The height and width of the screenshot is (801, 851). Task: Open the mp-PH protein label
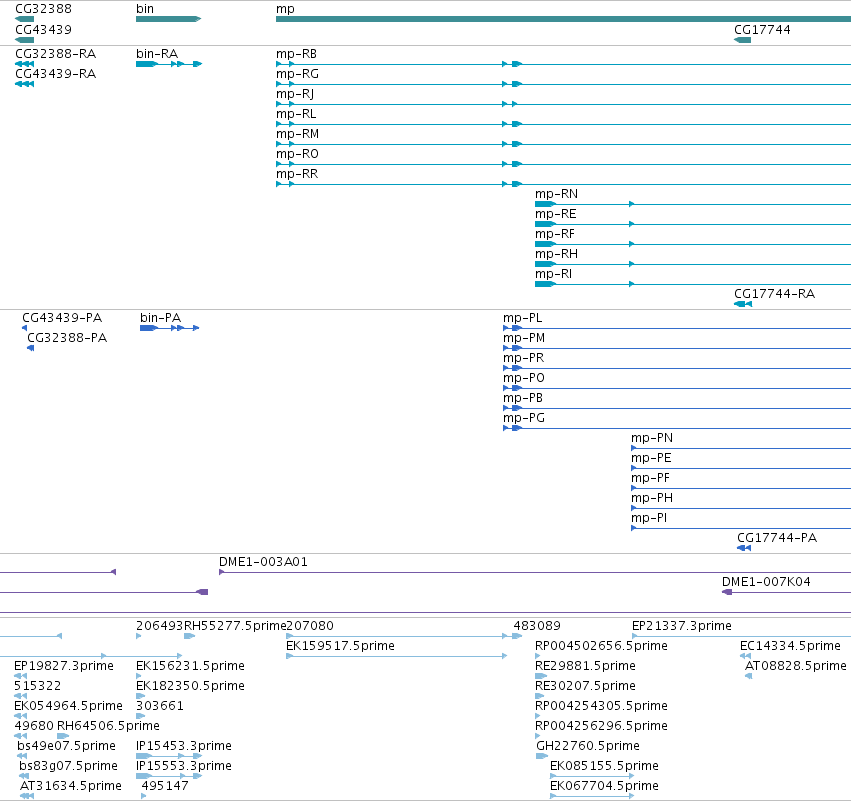click(652, 498)
